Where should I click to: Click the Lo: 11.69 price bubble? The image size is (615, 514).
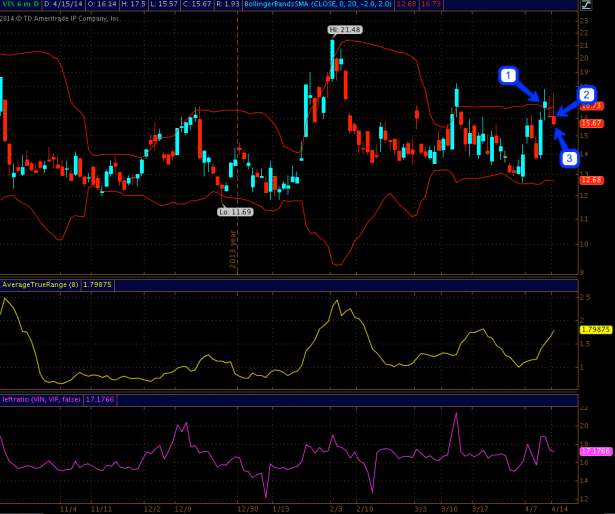tap(236, 212)
